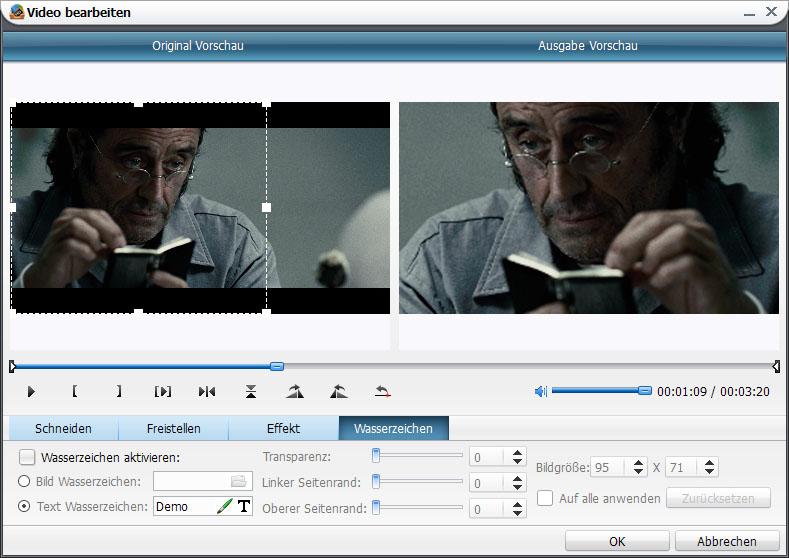Increase the Transparenz value with up arrow
Image resolution: width=789 pixels, height=558 pixels.
tap(517, 452)
